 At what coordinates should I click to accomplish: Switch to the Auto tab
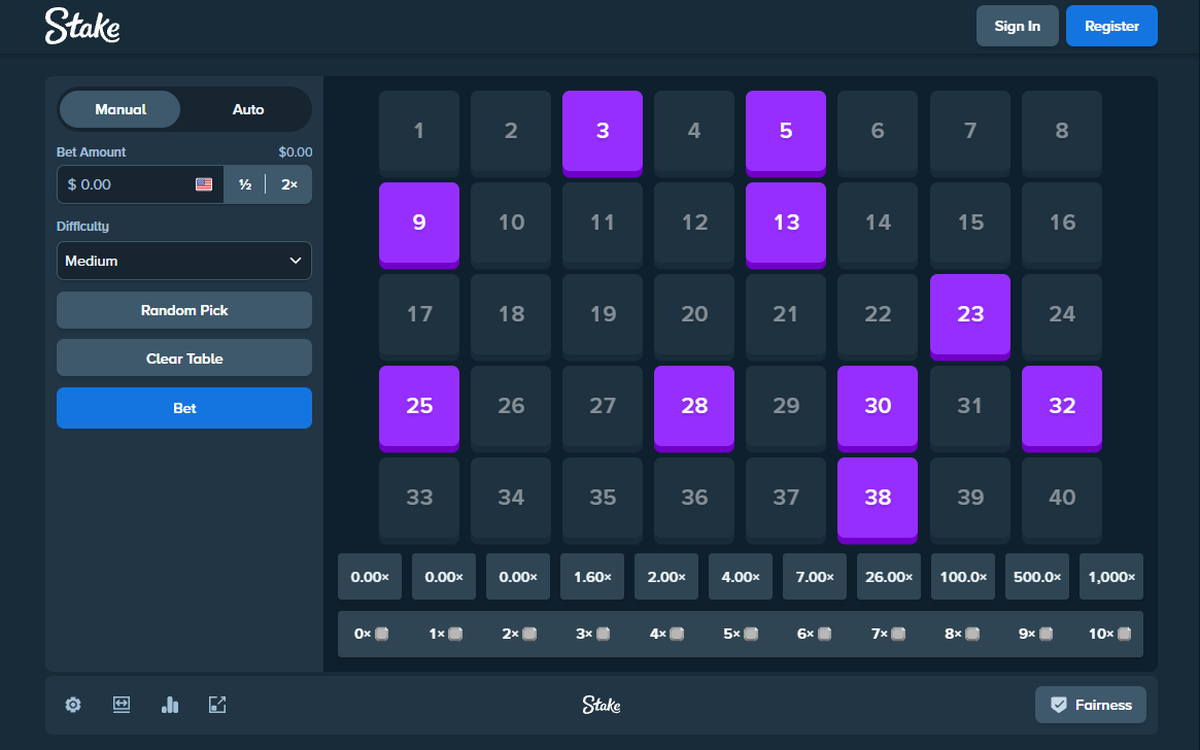click(x=248, y=109)
